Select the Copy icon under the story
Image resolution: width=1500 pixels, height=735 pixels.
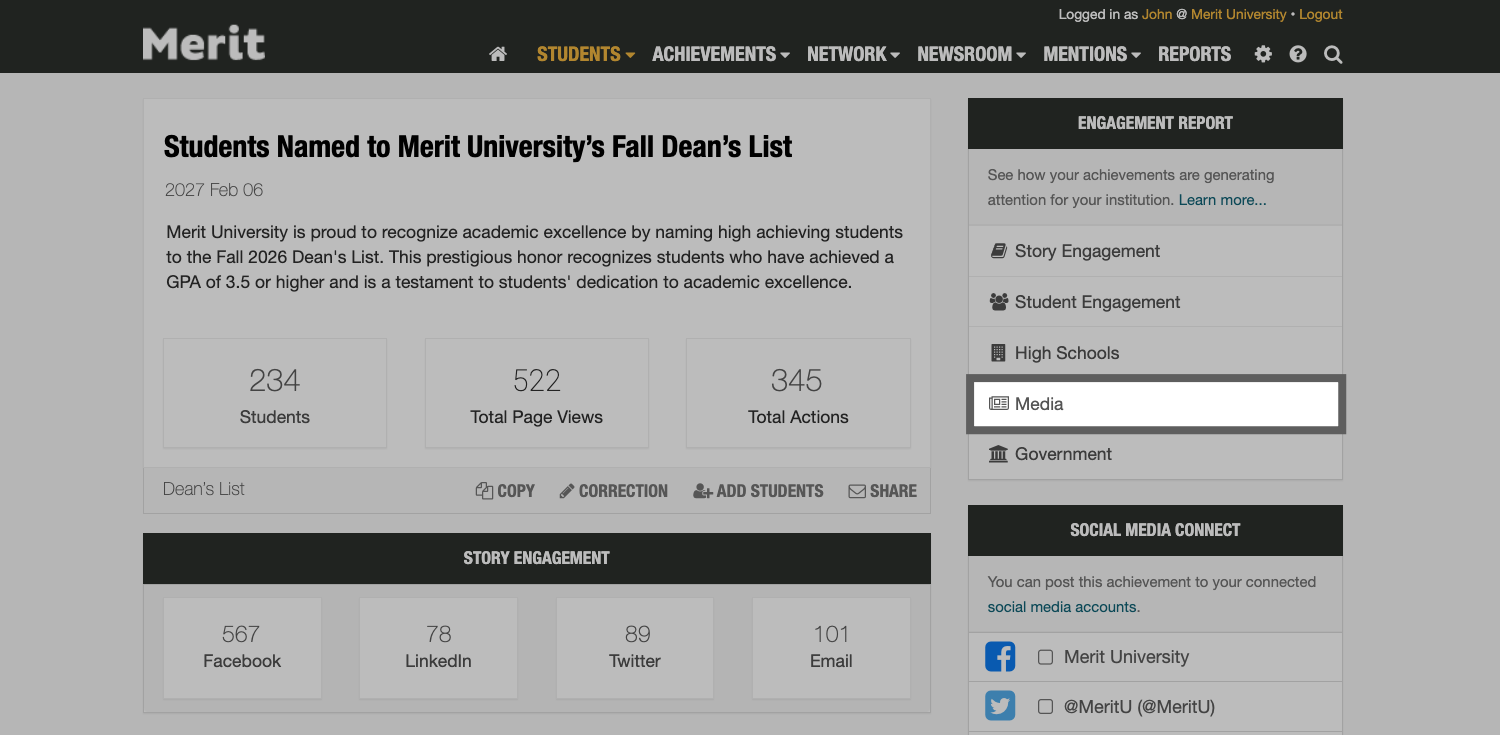[484, 490]
